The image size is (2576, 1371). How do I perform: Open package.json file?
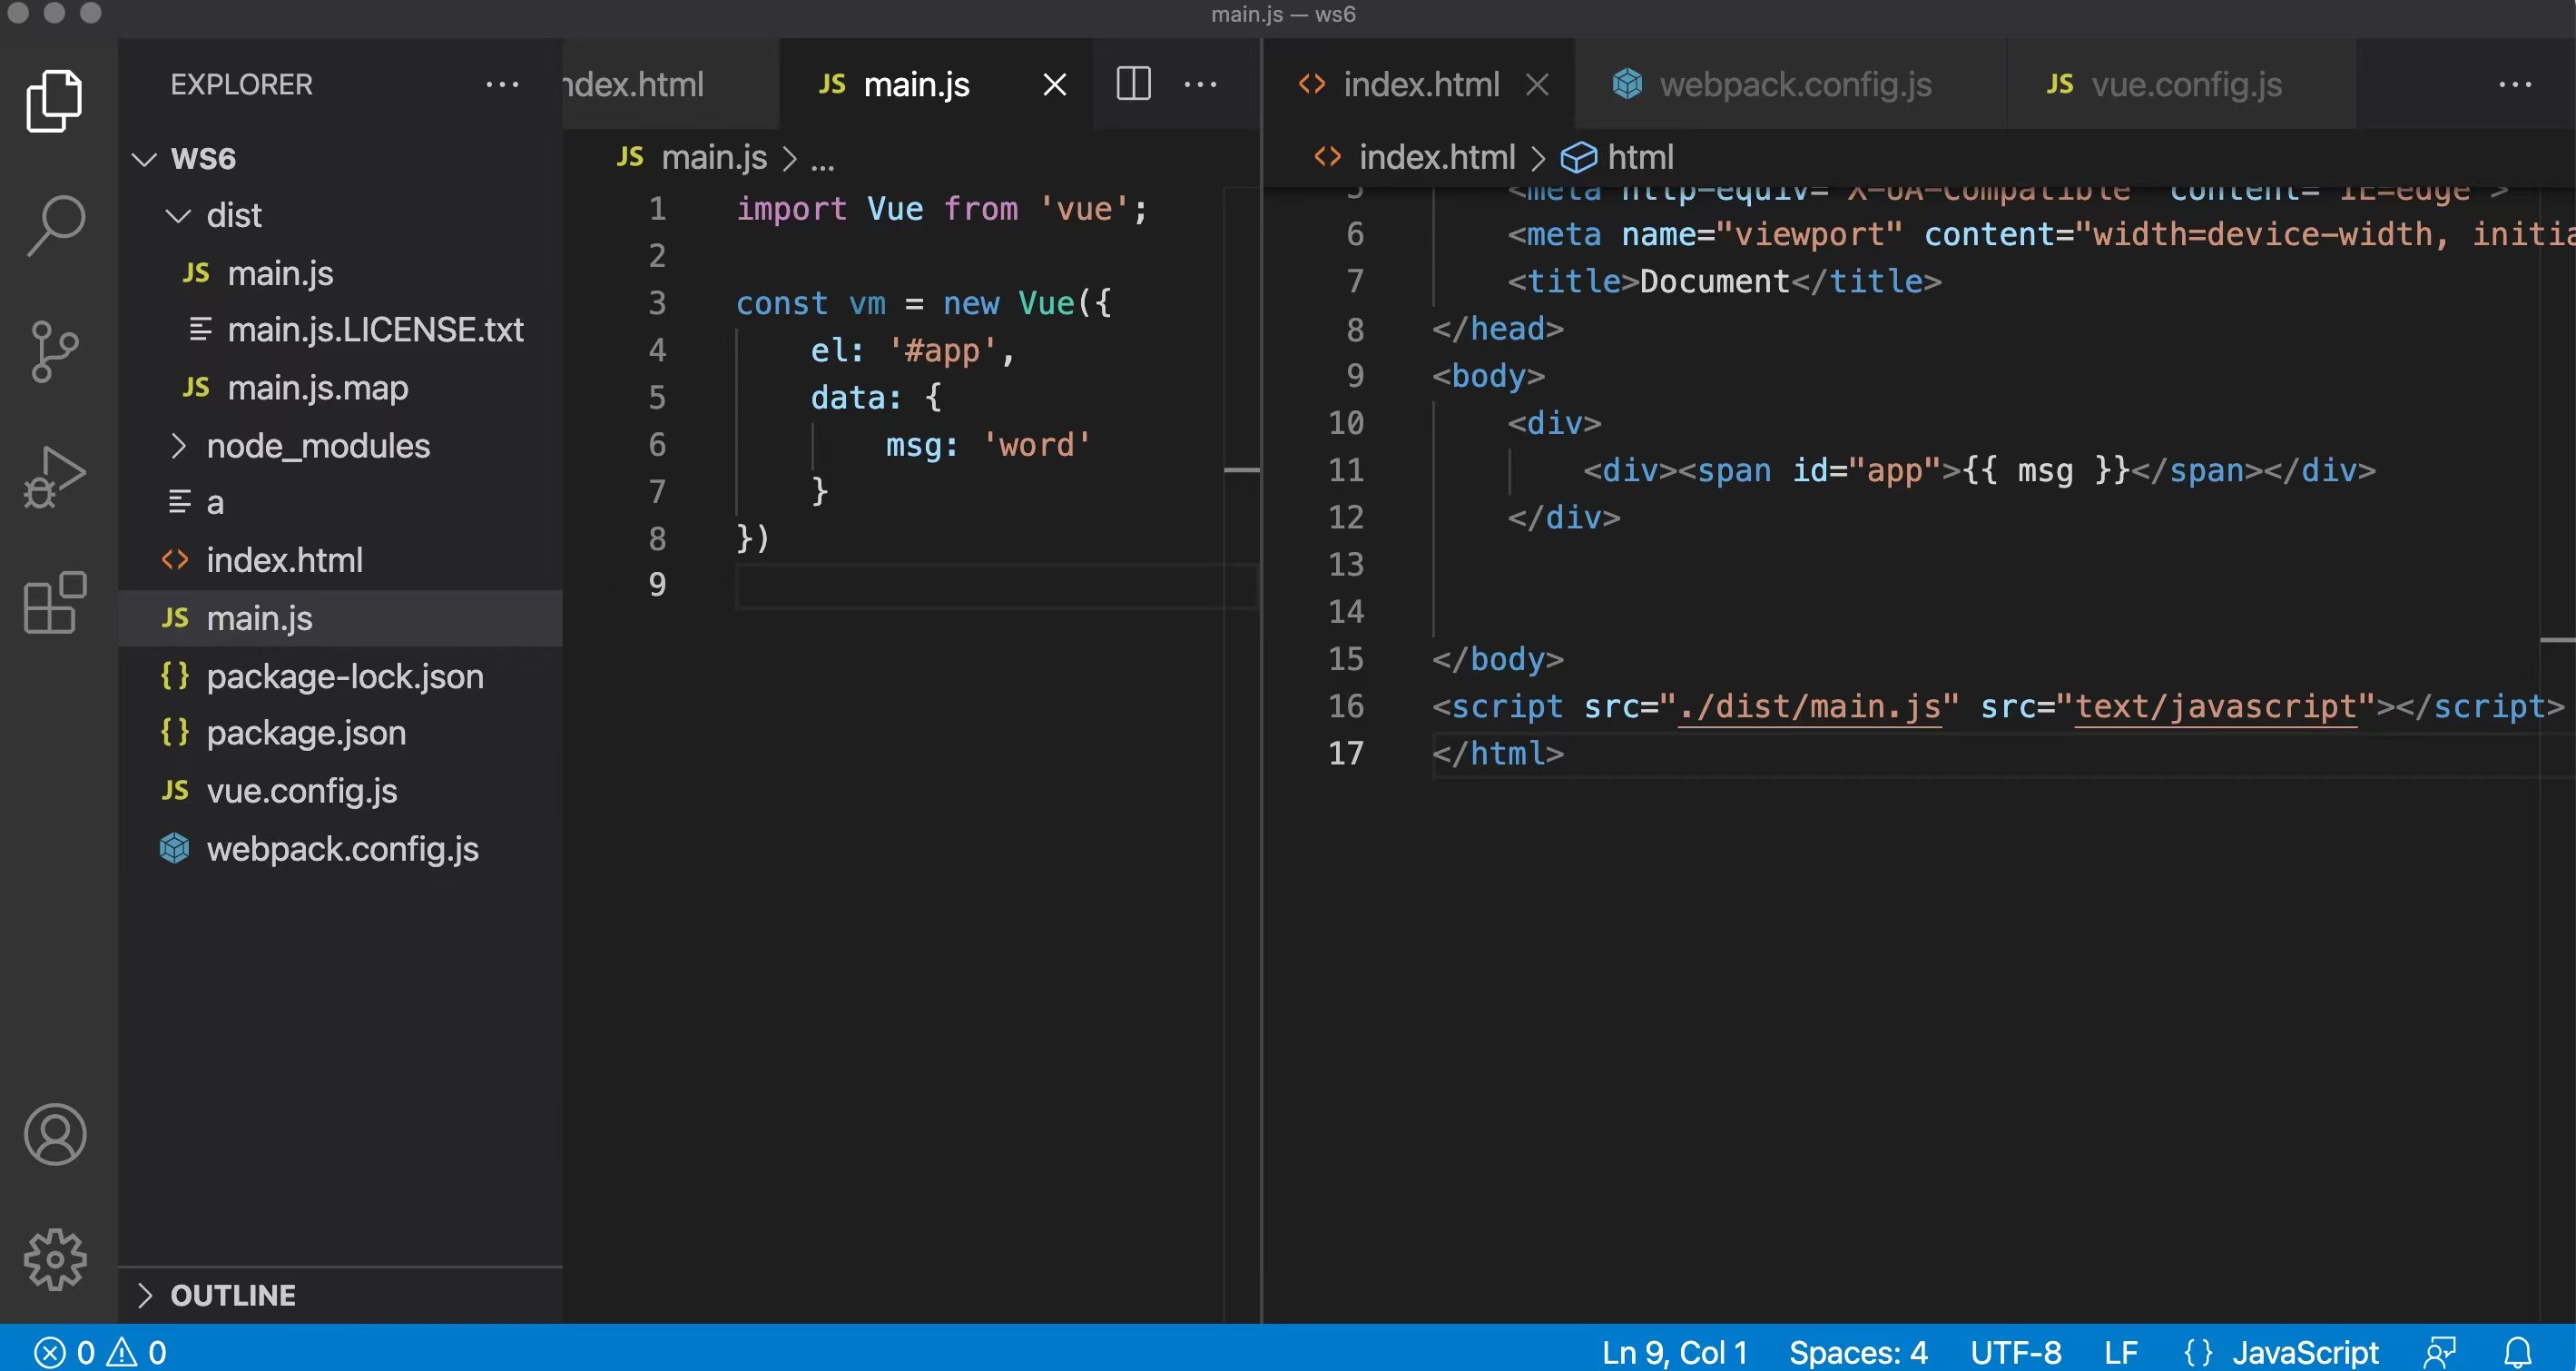tap(340, 733)
